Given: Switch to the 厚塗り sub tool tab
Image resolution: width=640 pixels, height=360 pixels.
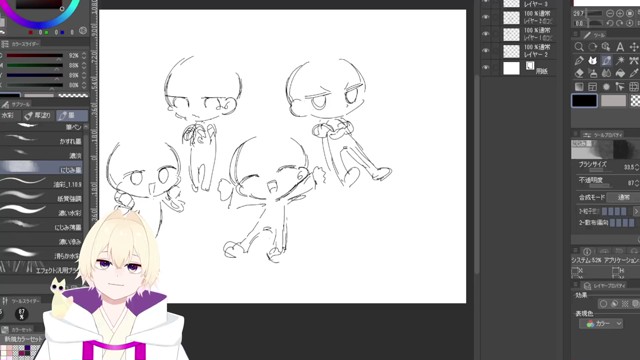Looking at the screenshot, I should pyautogui.click(x=38, y=116).
